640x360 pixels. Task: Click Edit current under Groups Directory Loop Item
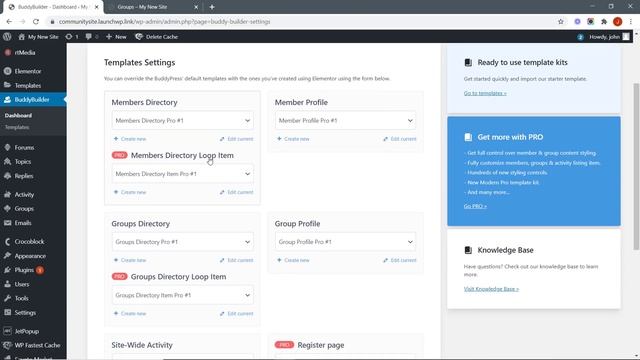pyautogui.click(x=236, y=314)
